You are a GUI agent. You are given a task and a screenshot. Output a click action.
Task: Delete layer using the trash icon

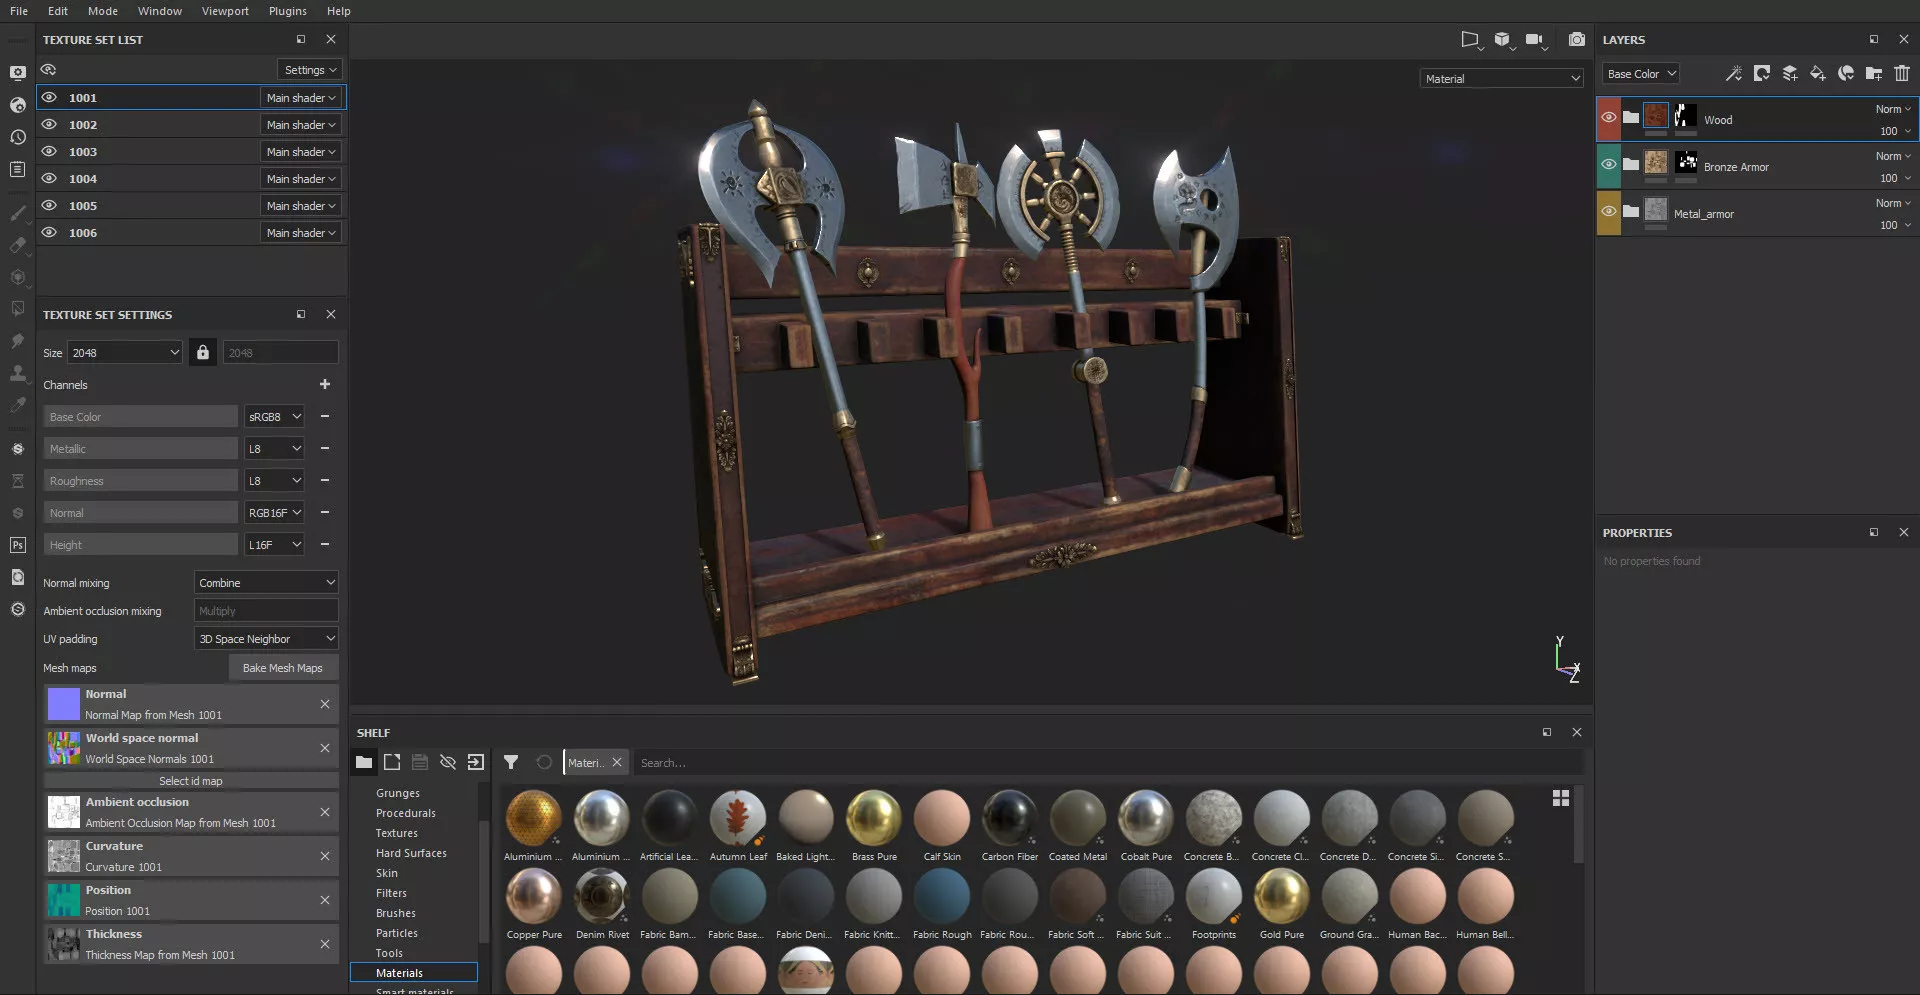[x=1901, y=74]
